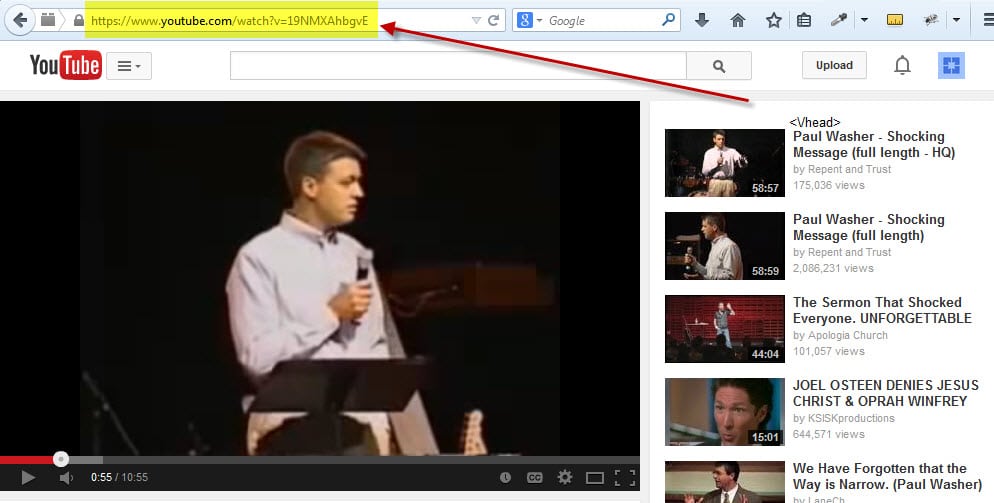
Task: Open the Google search engine selector dropdown
Action: pyautogui.click(x=529, y=20)
